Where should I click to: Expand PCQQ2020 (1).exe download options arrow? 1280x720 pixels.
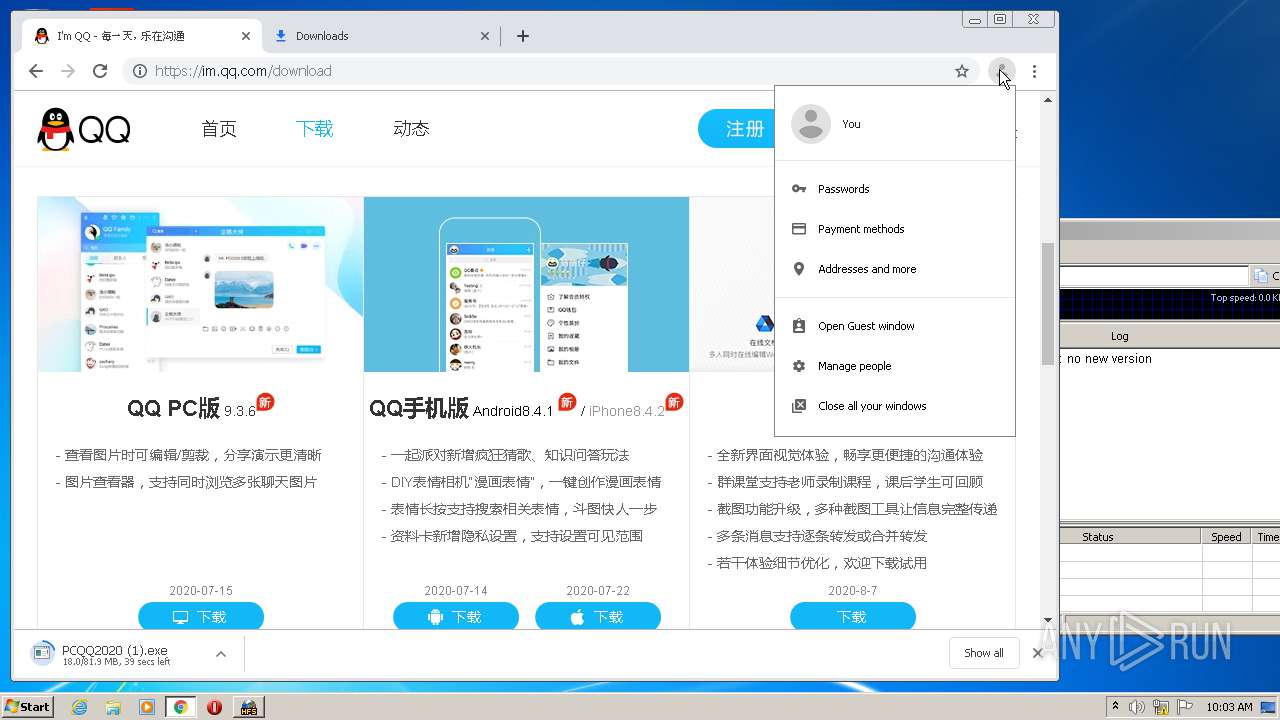[221, 654]
